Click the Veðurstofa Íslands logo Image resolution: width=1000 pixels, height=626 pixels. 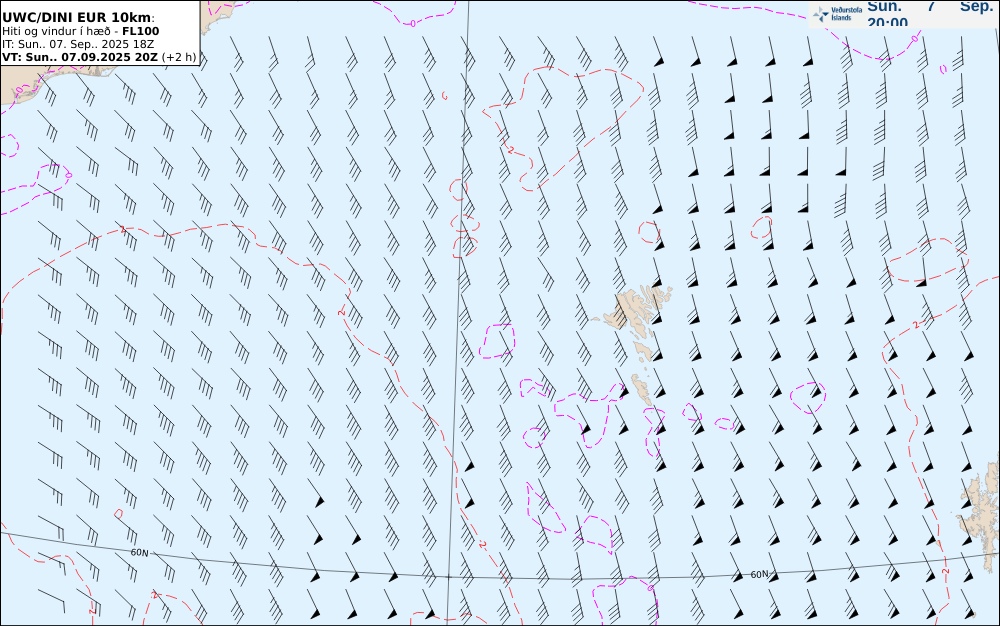pyautogui.click(x=837, y=13)
